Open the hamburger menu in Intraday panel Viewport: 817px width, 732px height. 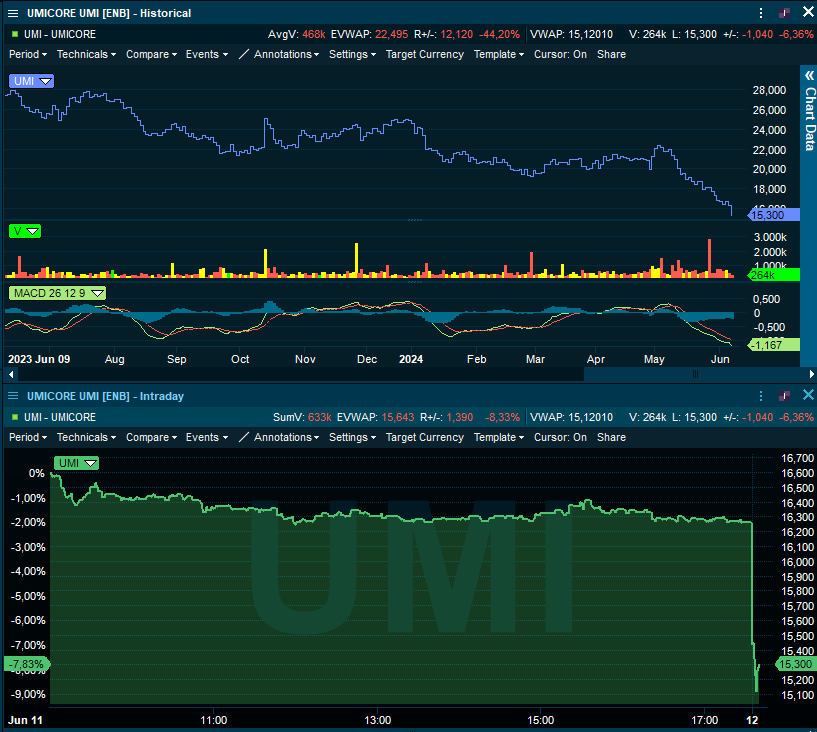pyautogui.click(x=13, y=396)
